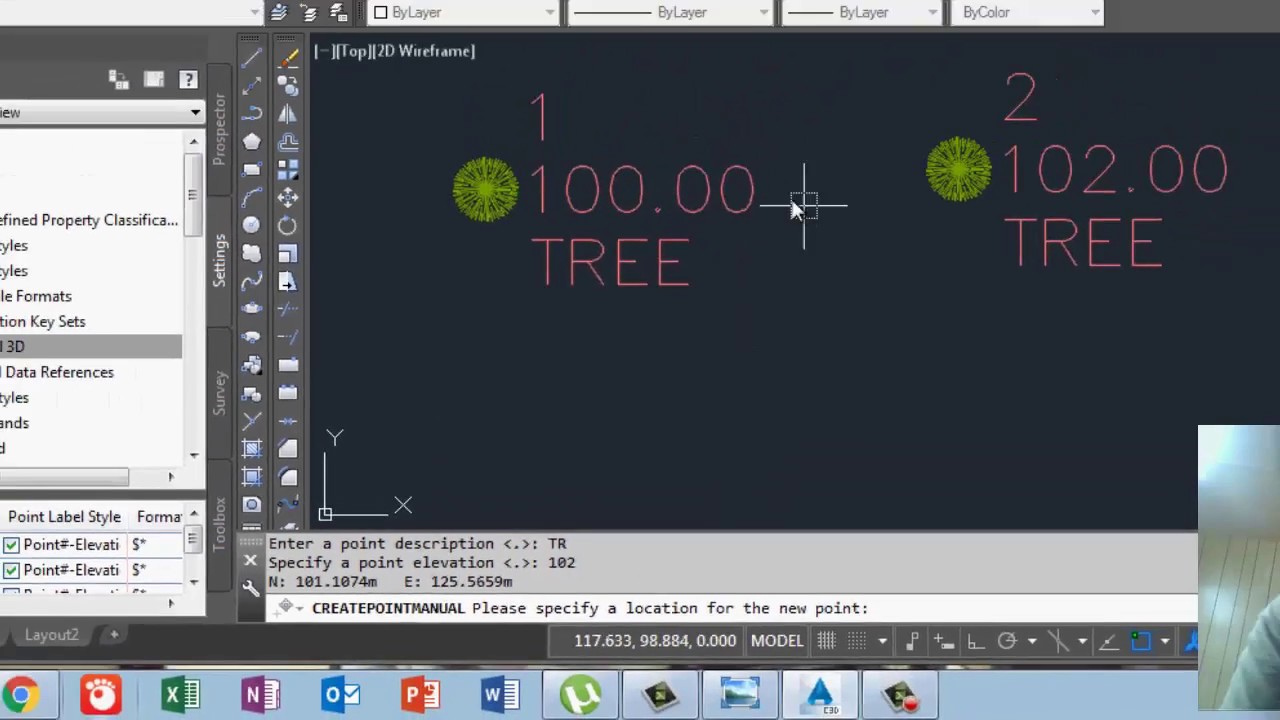Toggle Polar Tracking in status bar
Viewport: 1280px width, 720px height.
click(1007, 641)
